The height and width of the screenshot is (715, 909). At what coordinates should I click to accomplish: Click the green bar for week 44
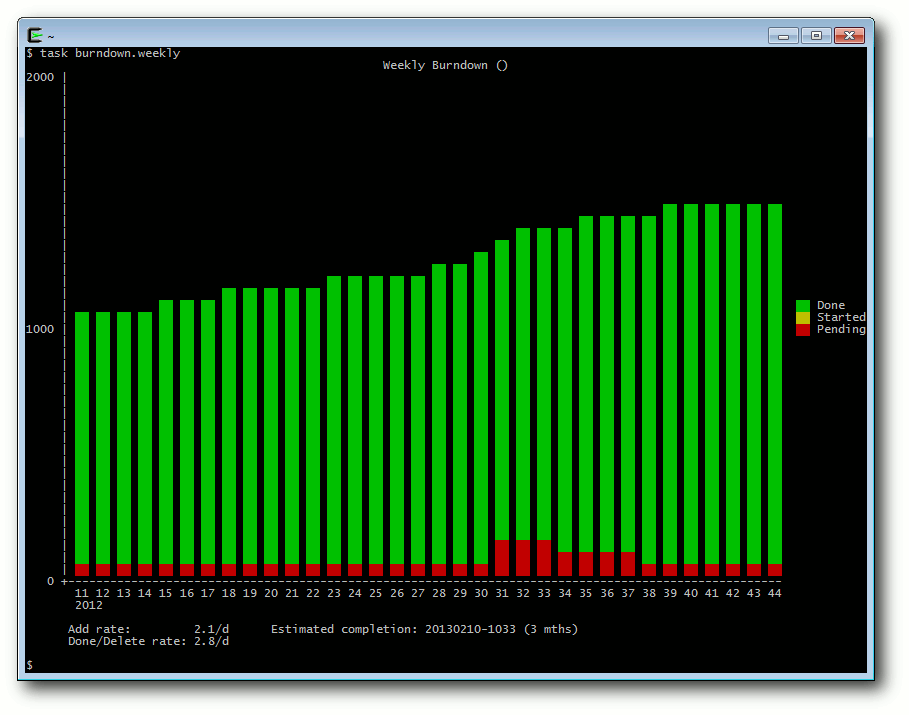click(775, 384)
